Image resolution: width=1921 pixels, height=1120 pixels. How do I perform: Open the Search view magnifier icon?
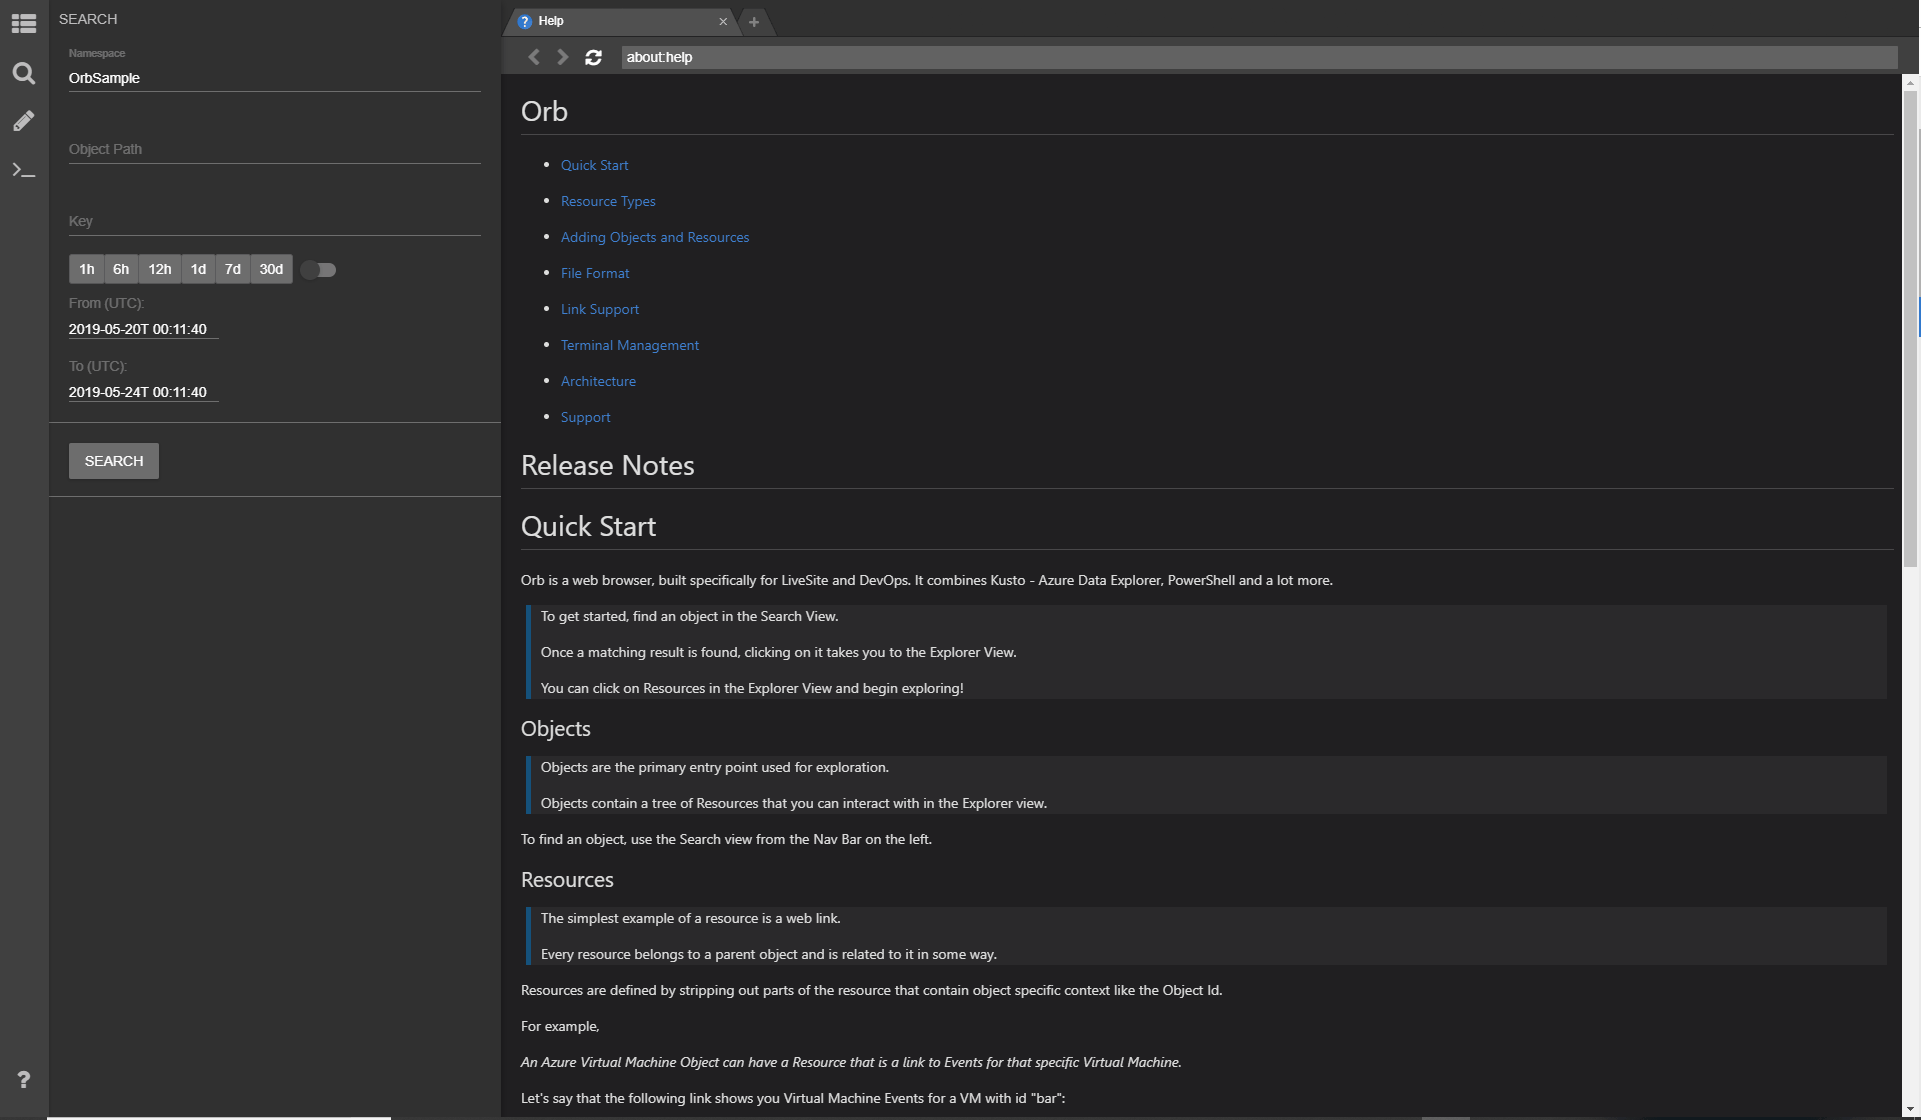click(x=24, y=73)
